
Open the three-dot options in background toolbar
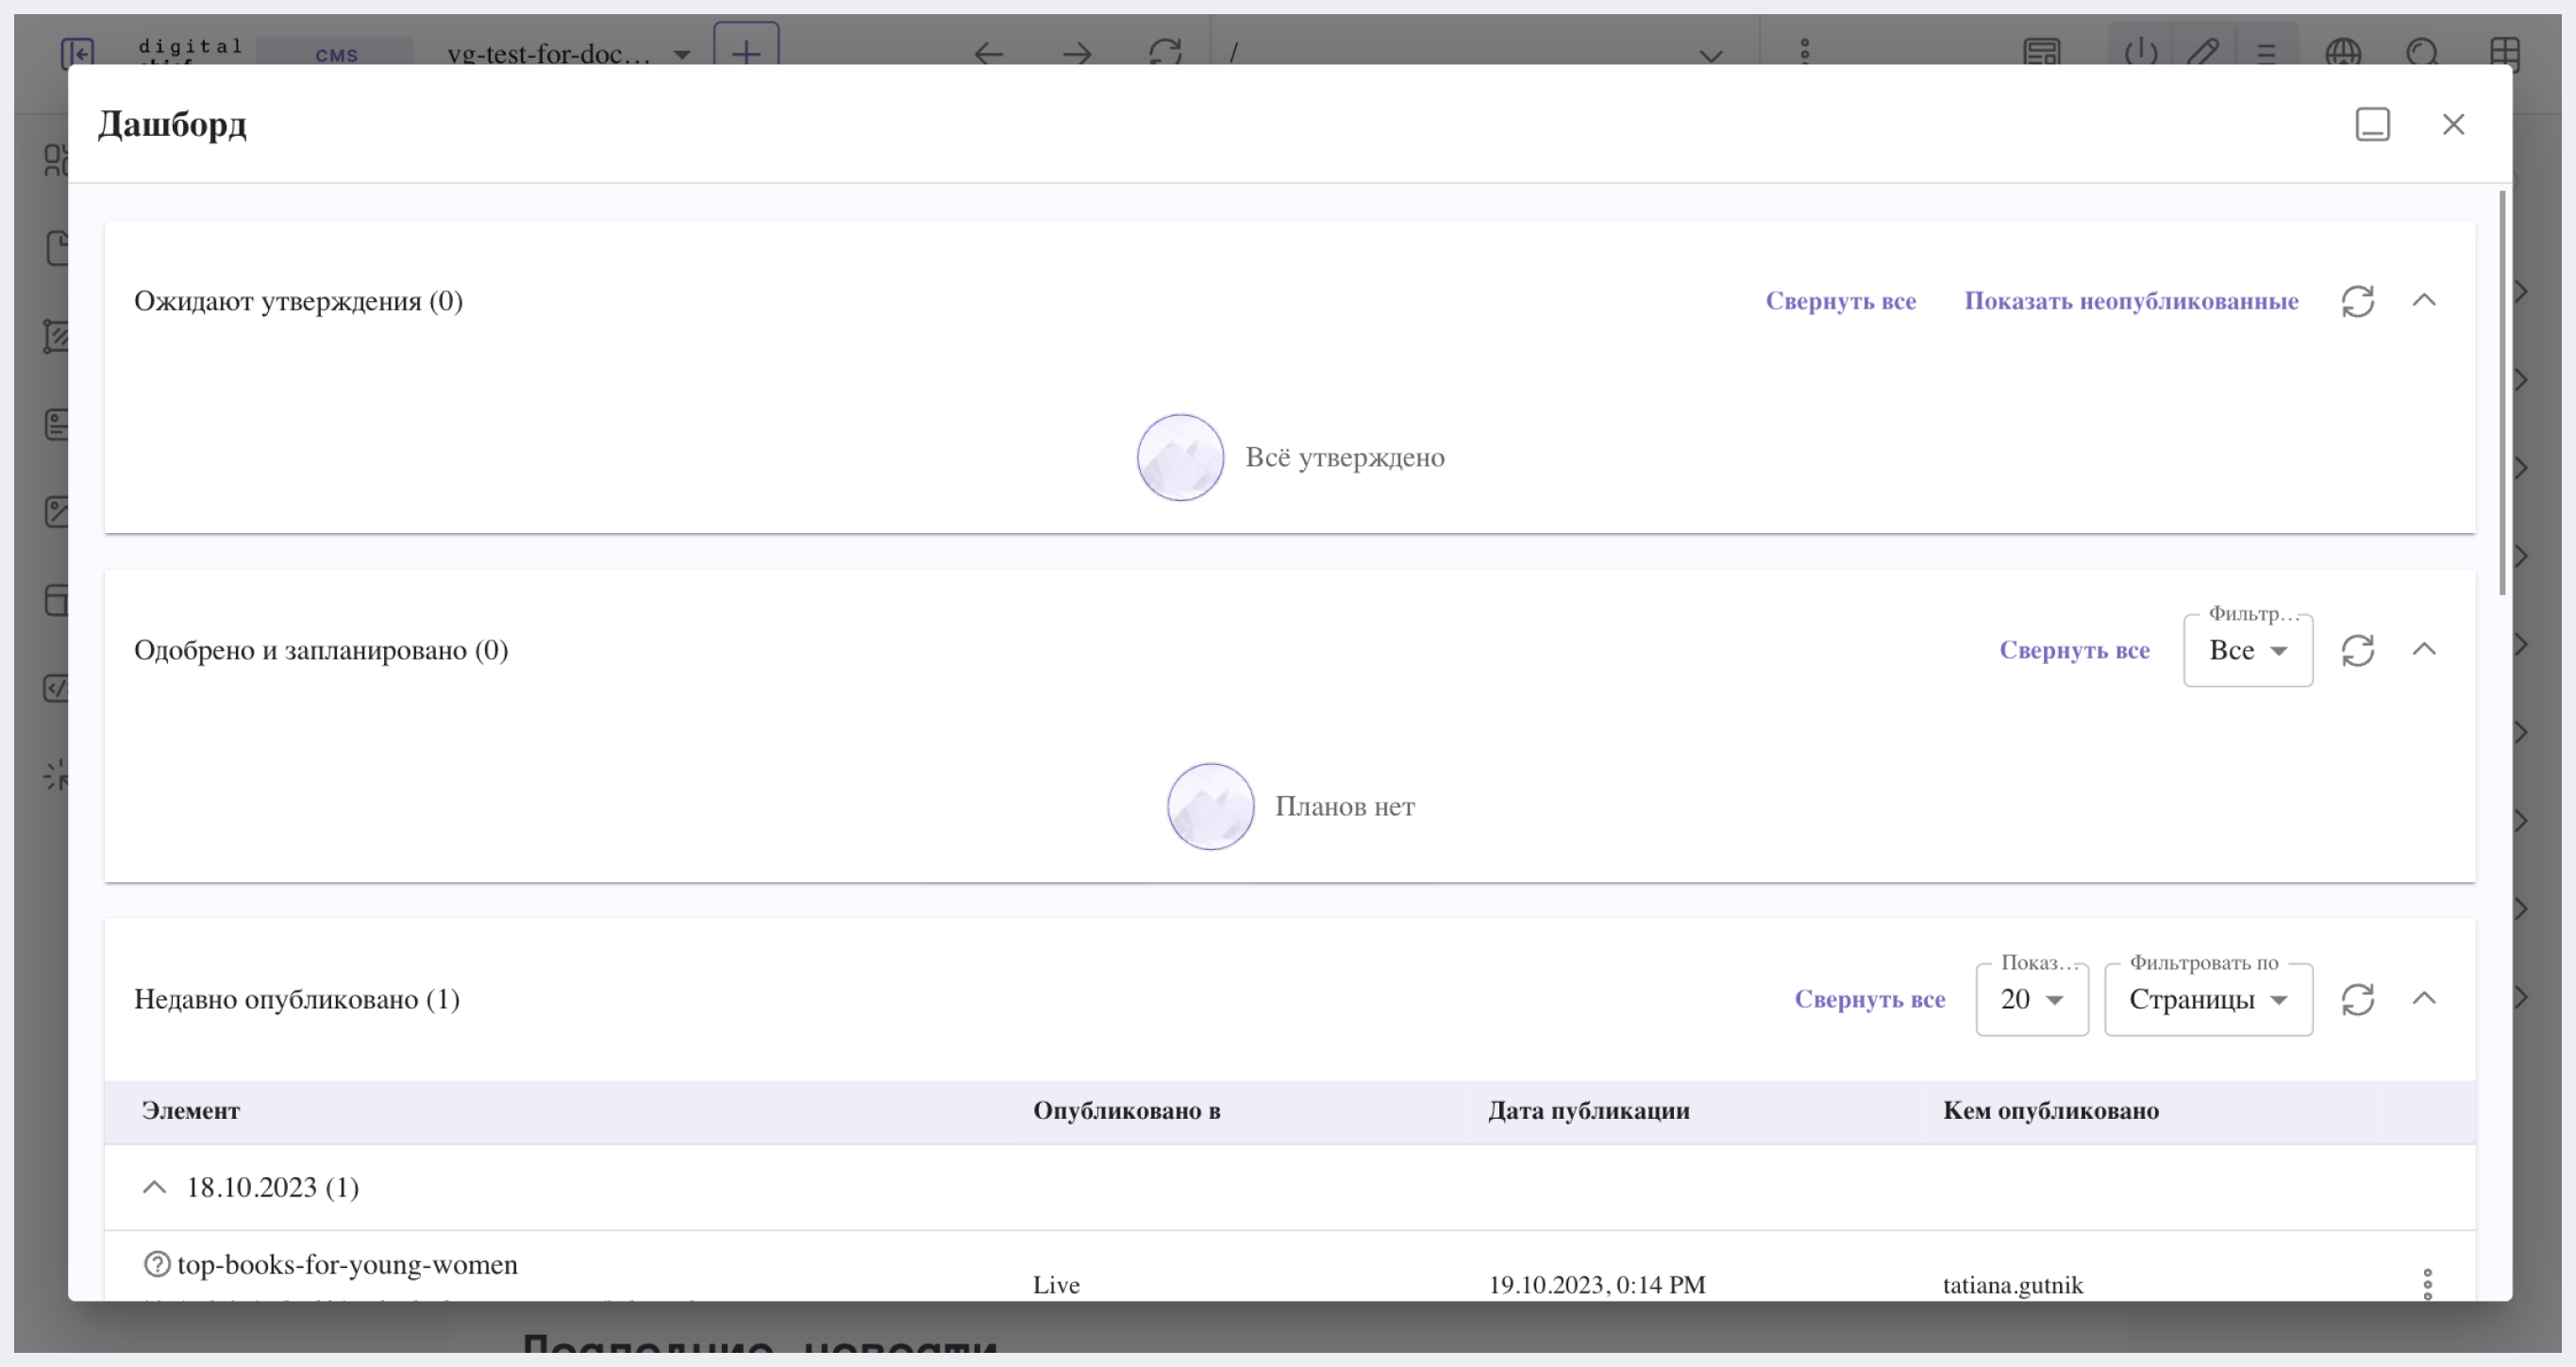[1805, 51]
